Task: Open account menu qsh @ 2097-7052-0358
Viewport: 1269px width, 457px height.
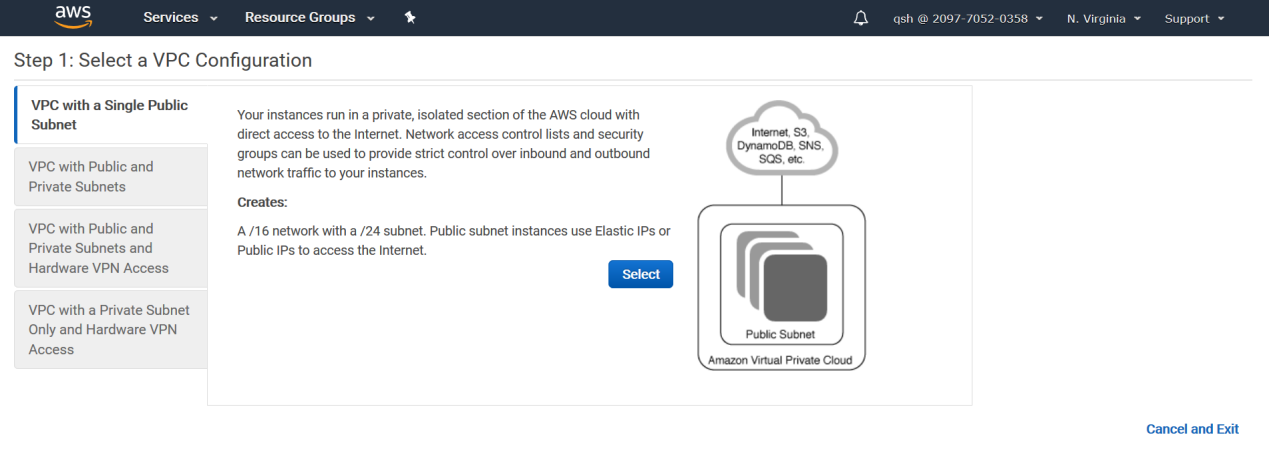Action: coord(968,18)
